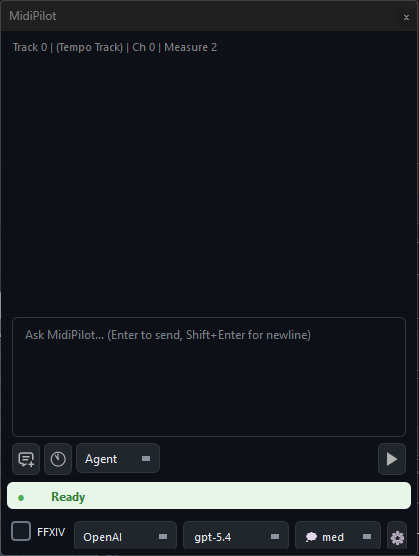
Task: Click the arrow indicator on gpt-5.4 combo box
Action: pos(275,536)
